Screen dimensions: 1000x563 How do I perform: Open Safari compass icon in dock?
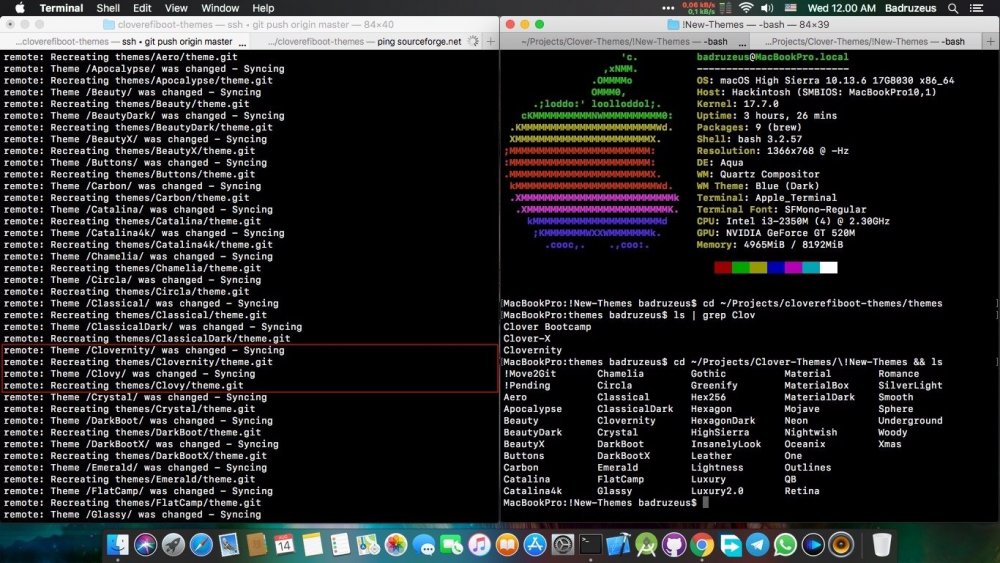[x=201, y=545]
